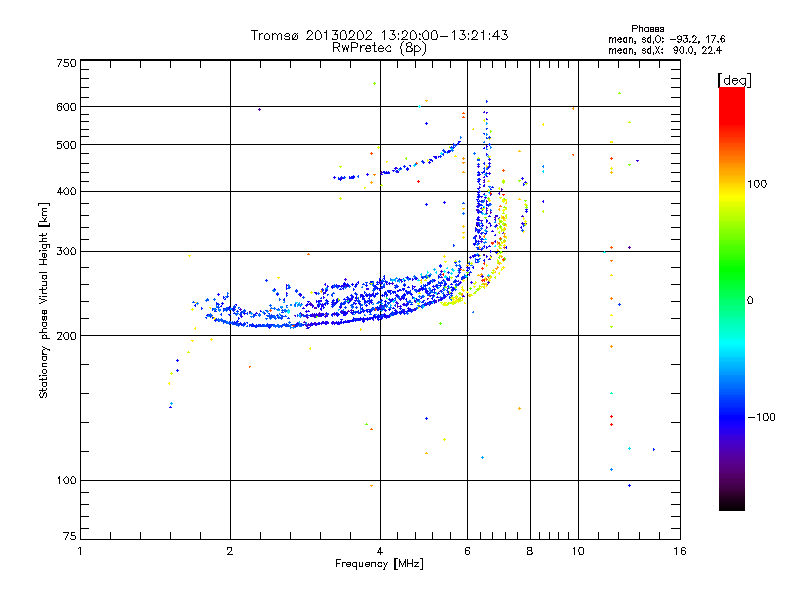Click the x-axis tick label '6'
Viewport: 800px width, 600px height.
tap(467, 551)
